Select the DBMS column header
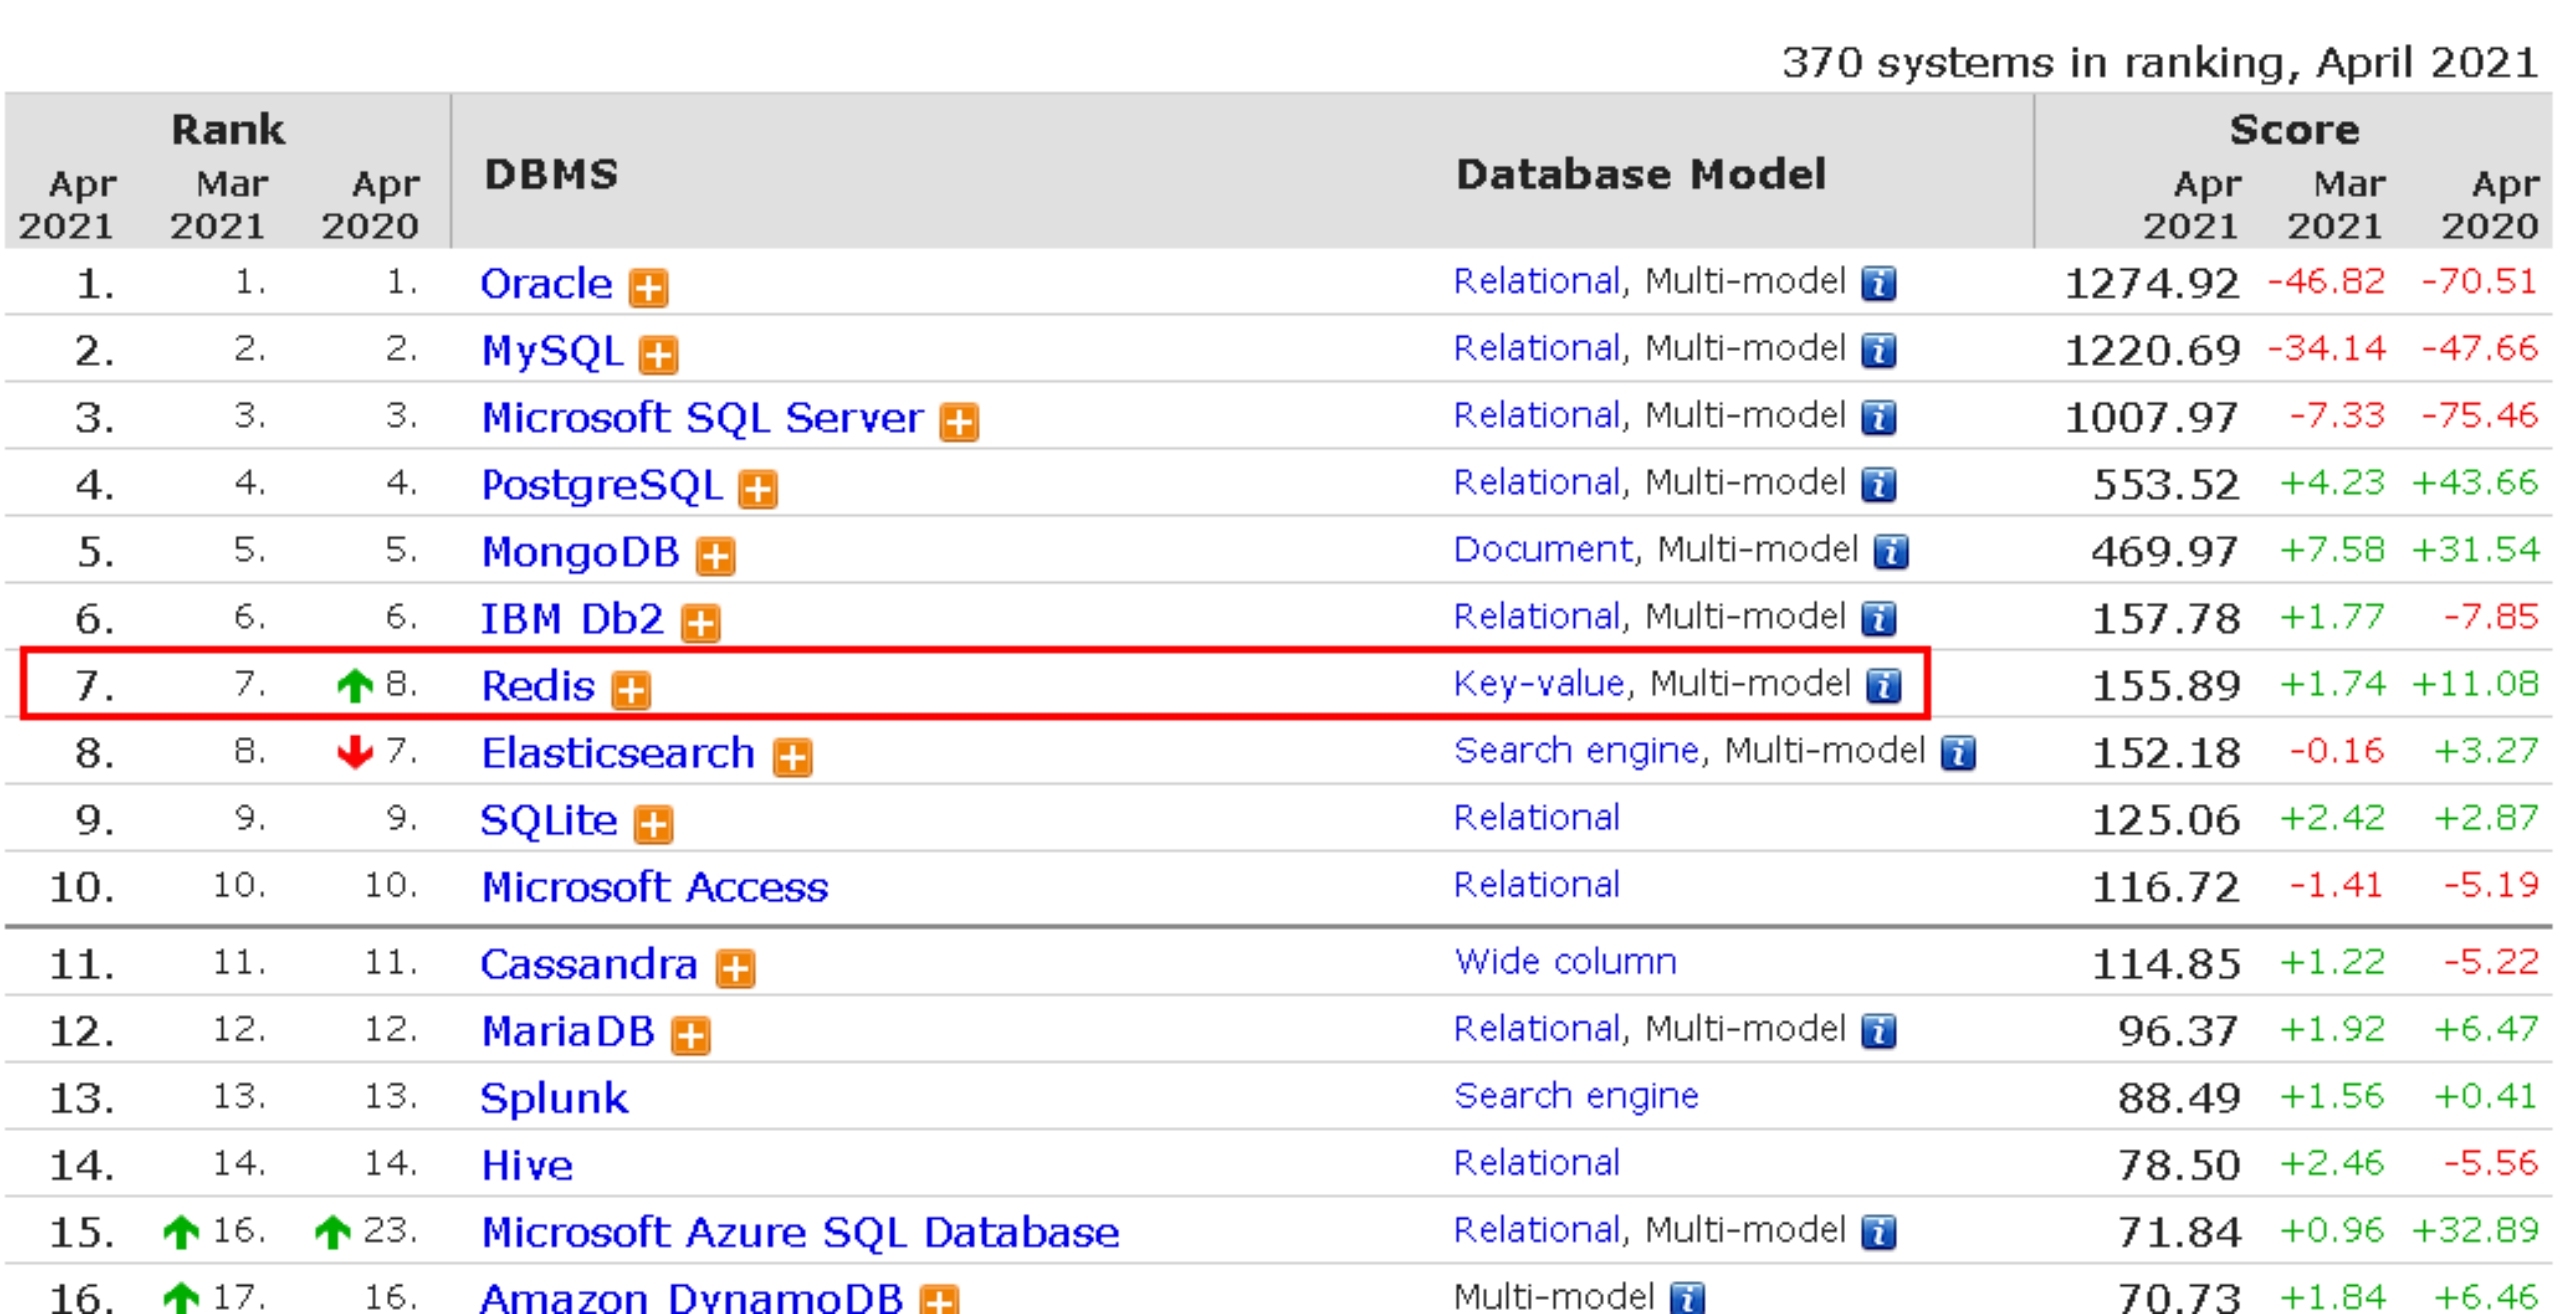The image size is (2560, 1314). tap(551, 174)
